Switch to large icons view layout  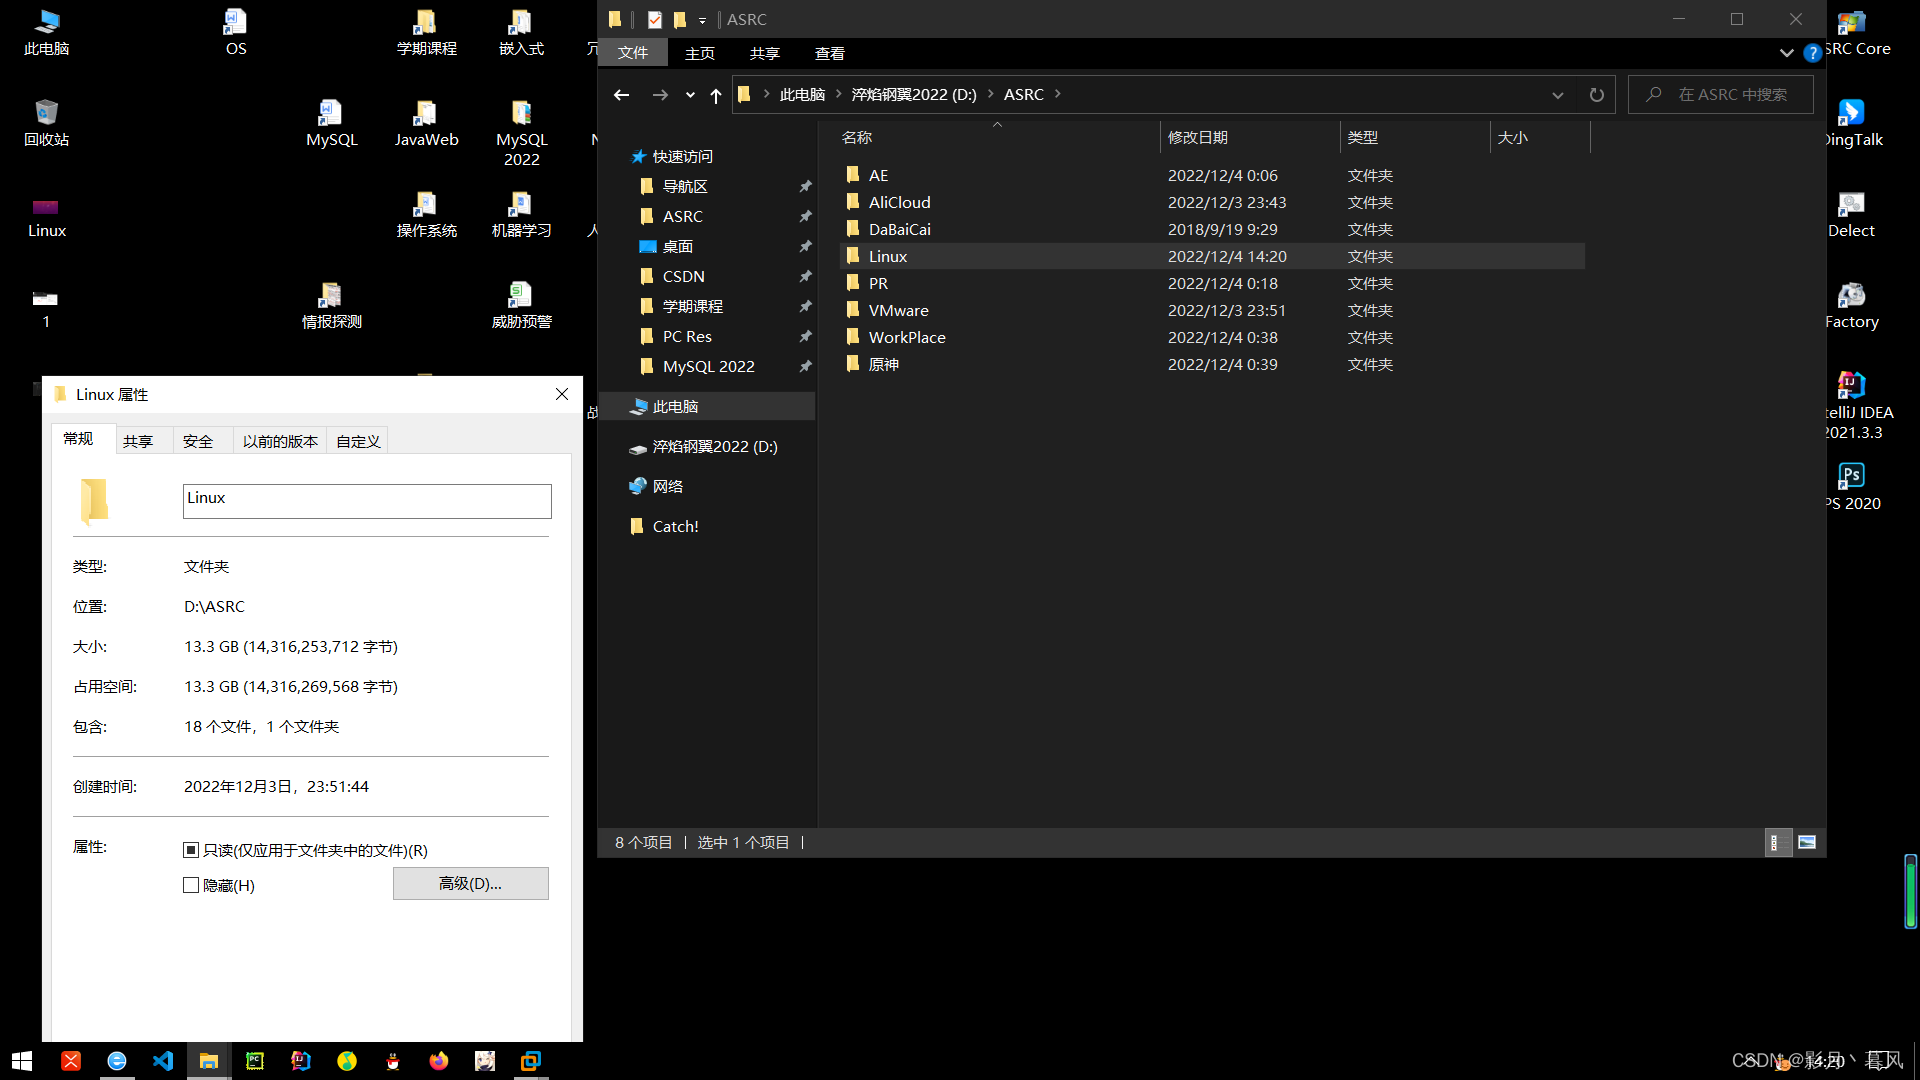tap(1807, 842)
